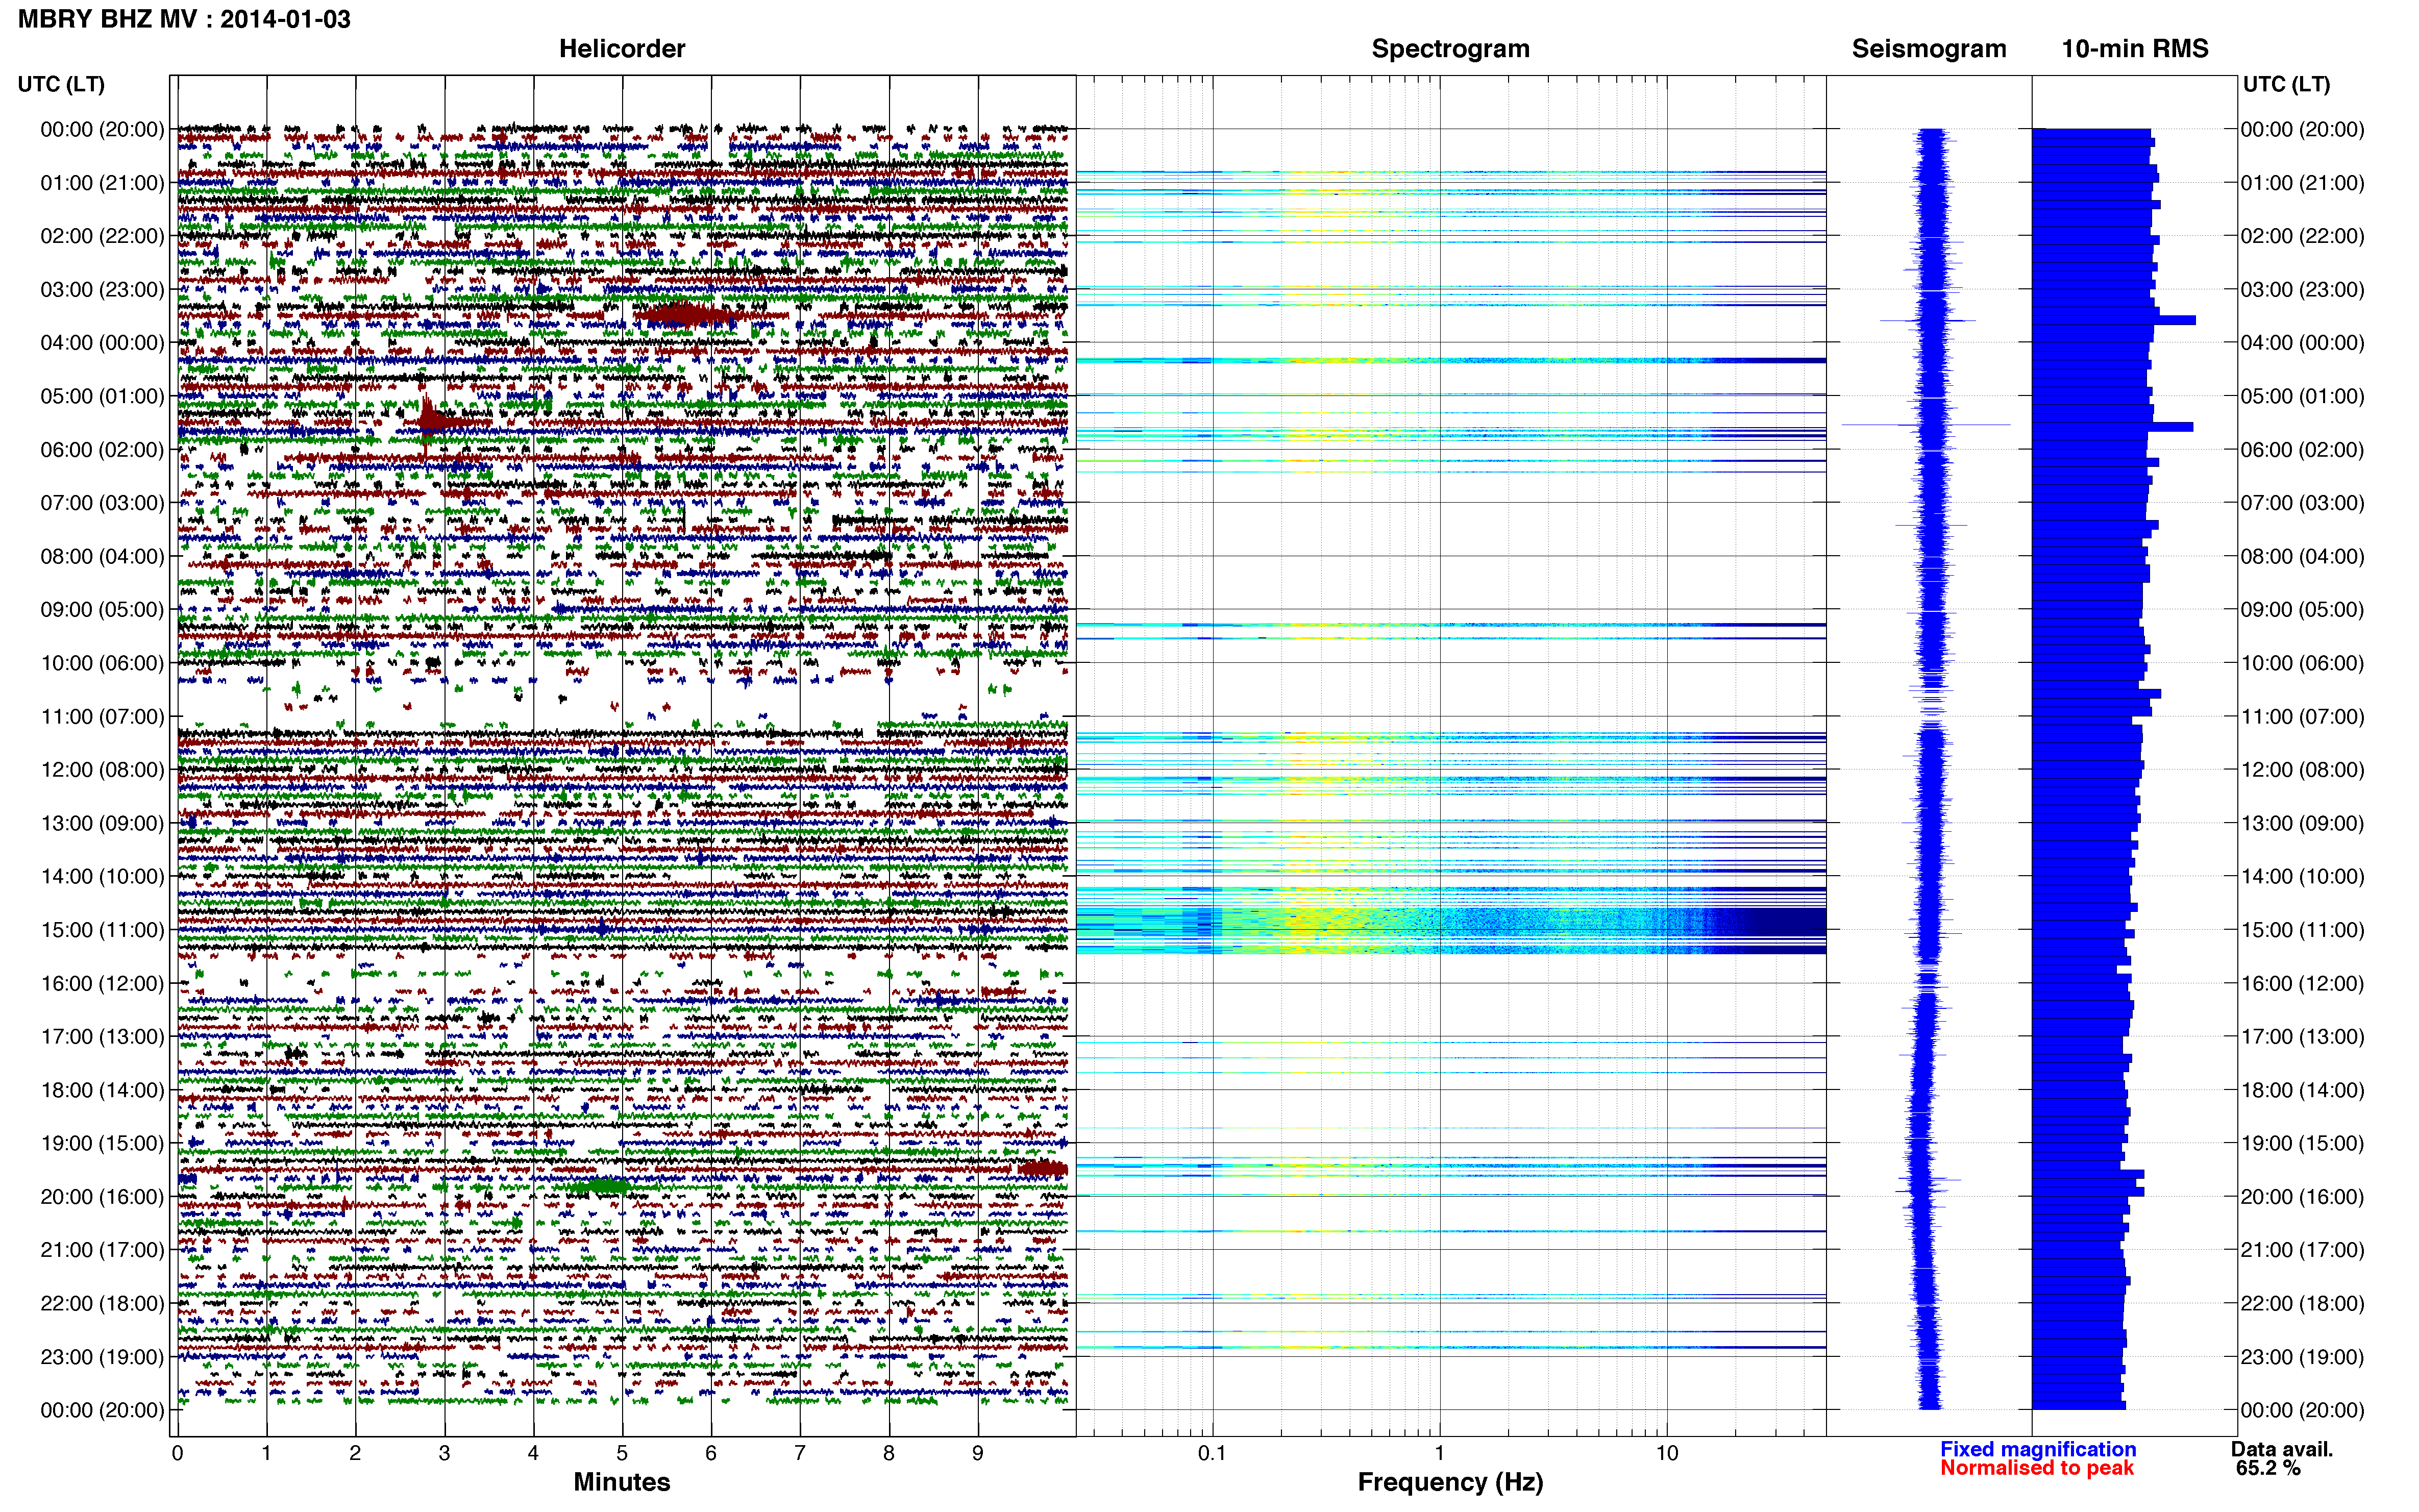Click the 65.2 % data availability value
2419x1512 pixels.
coord(2268,1468)
